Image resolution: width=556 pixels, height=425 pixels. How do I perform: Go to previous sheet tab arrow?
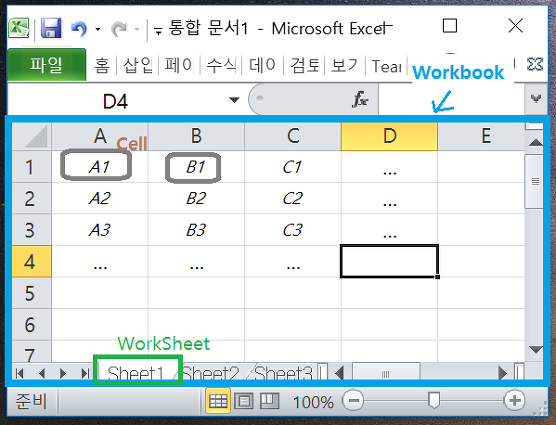click(x=41, y=373)
